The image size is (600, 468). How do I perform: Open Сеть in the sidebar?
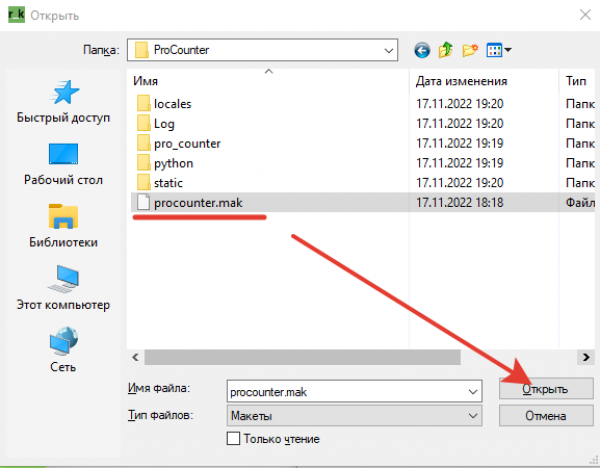[x=64, y=350]
